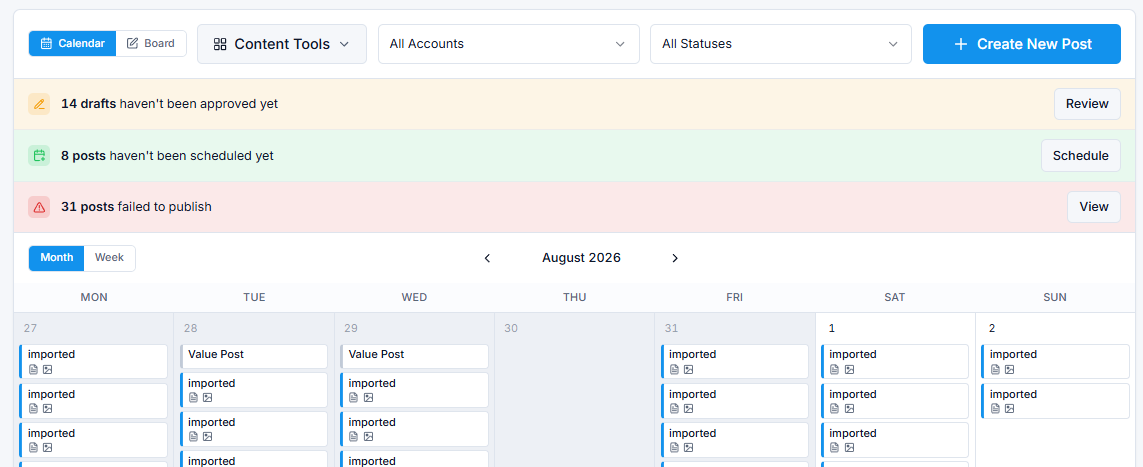Screen dimensions: 1143x467
Task: Click document icon on first Monday 27 post
Action: pos(33,369)
